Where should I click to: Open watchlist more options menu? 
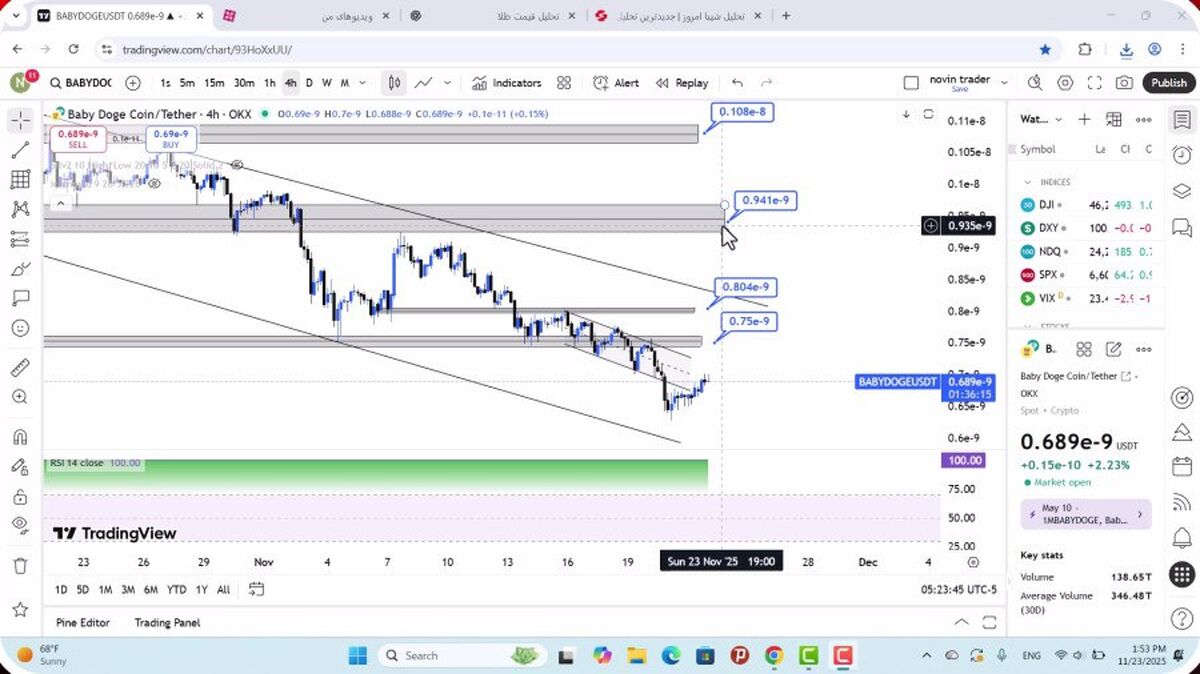pos(1143,119)
